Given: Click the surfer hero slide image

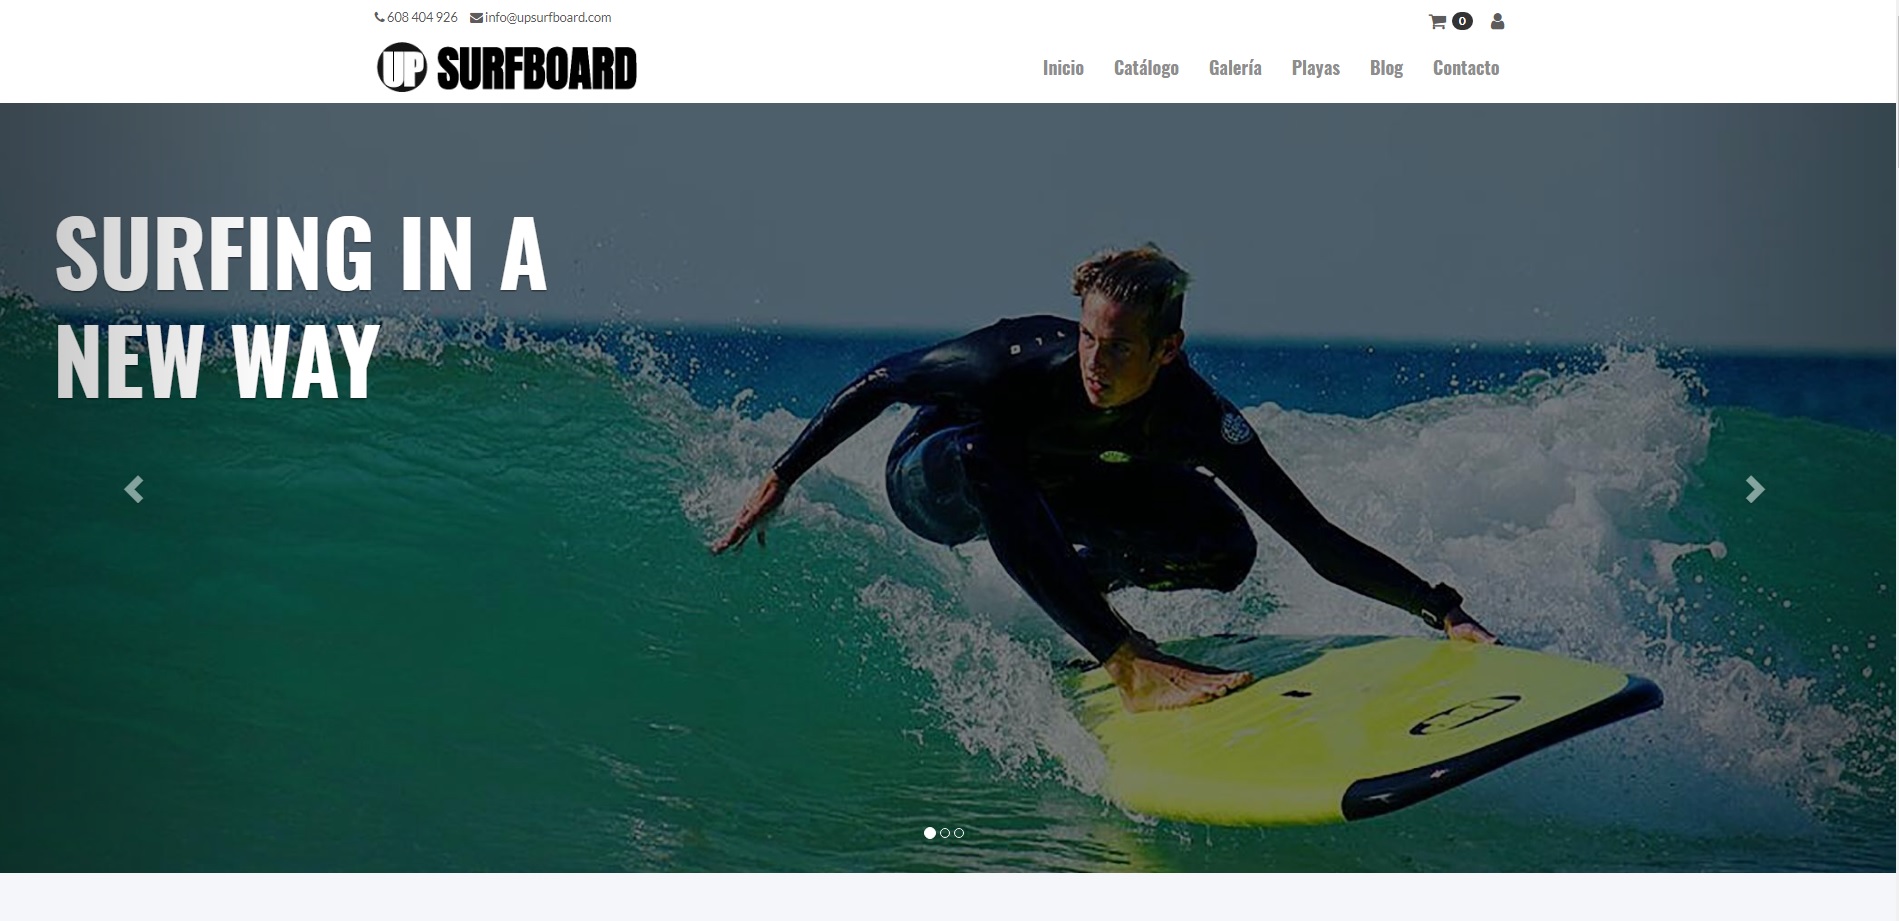Looking at the screenshot, I should coord(948,488).
